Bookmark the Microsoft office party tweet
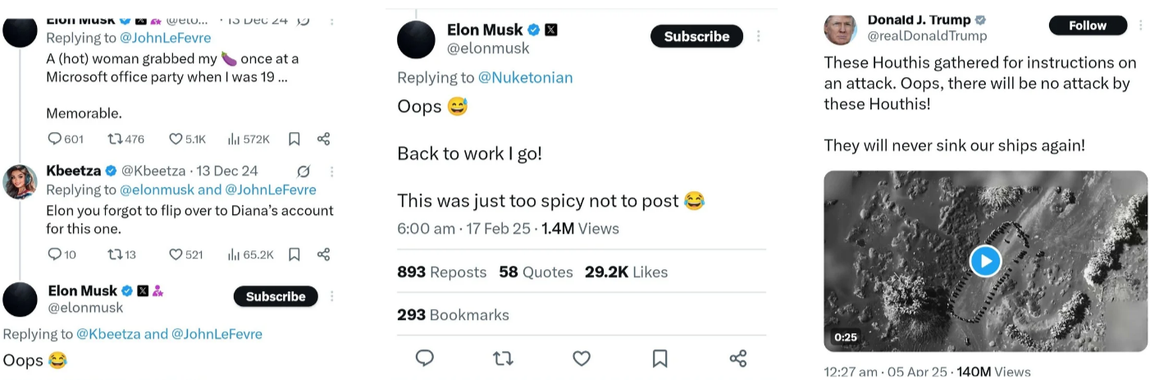Screen dimensions: 1150x380 (x=294, y=139)
